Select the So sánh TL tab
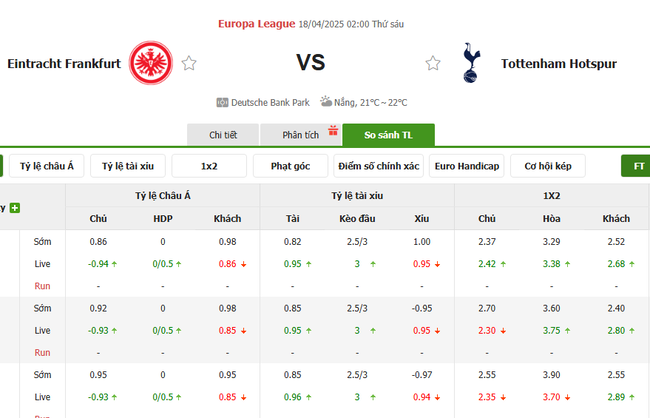The height and width of the screenshot is (418, 650). pyautogui.click(x=388, y=135)
